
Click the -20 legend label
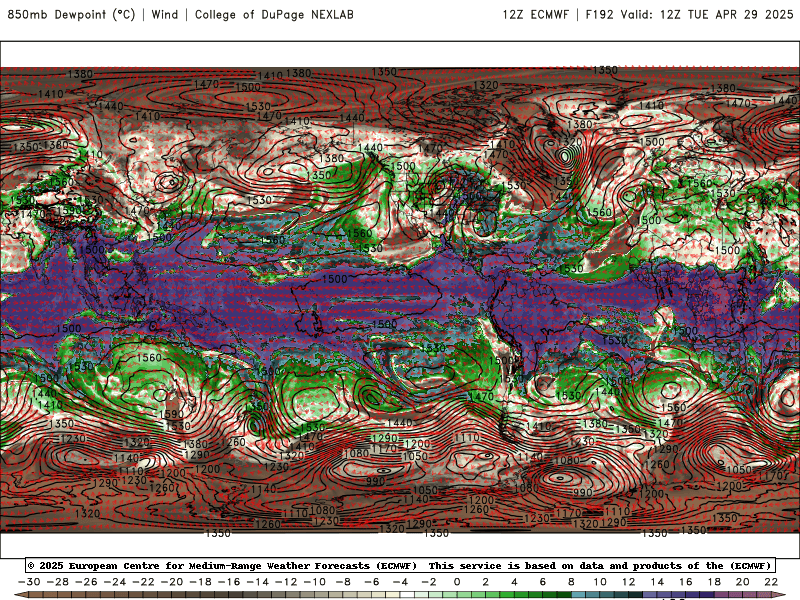[172, 582]
